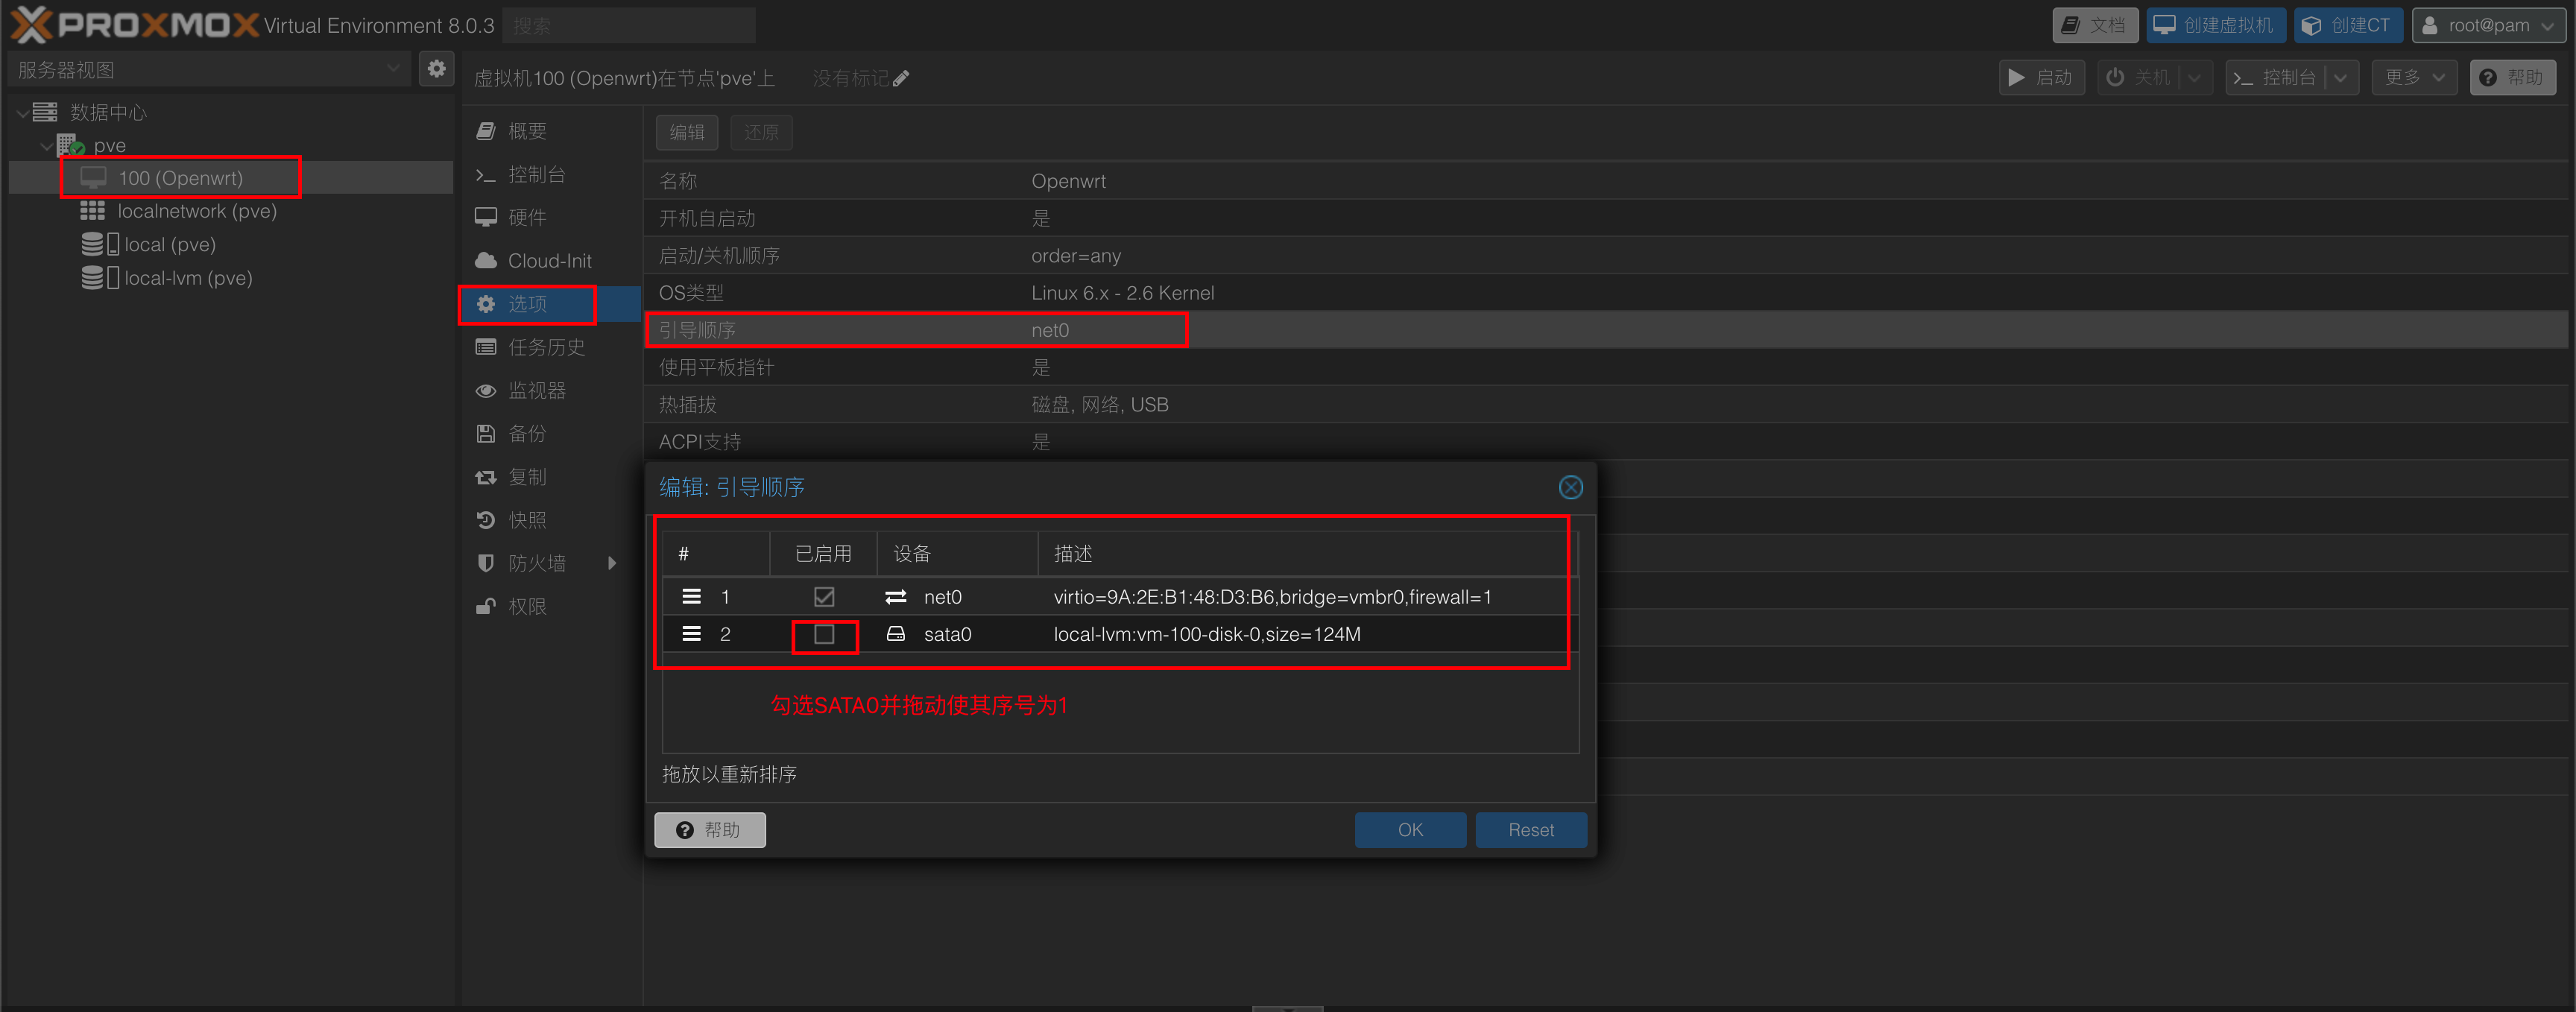Open shutdown options dropdown arrow
2576x1012 pixels.
[x=2195, y=78]
